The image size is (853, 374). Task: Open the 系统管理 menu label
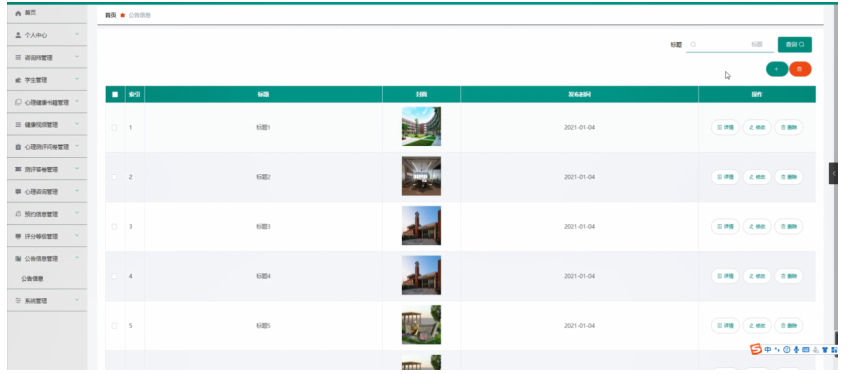pyautogui.click(x=35, y=301)
